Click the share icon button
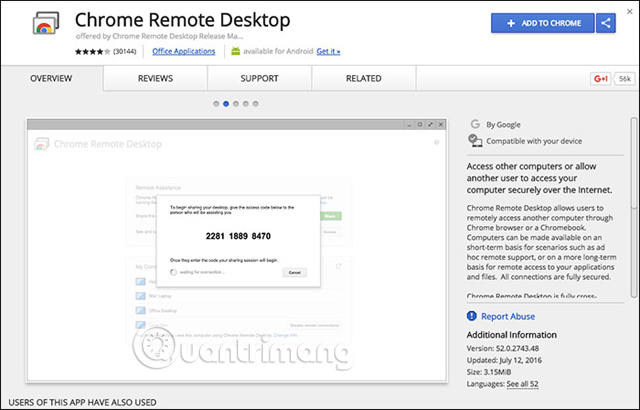The height and width of the screenshot is (410, 640). tap(606, 23)
